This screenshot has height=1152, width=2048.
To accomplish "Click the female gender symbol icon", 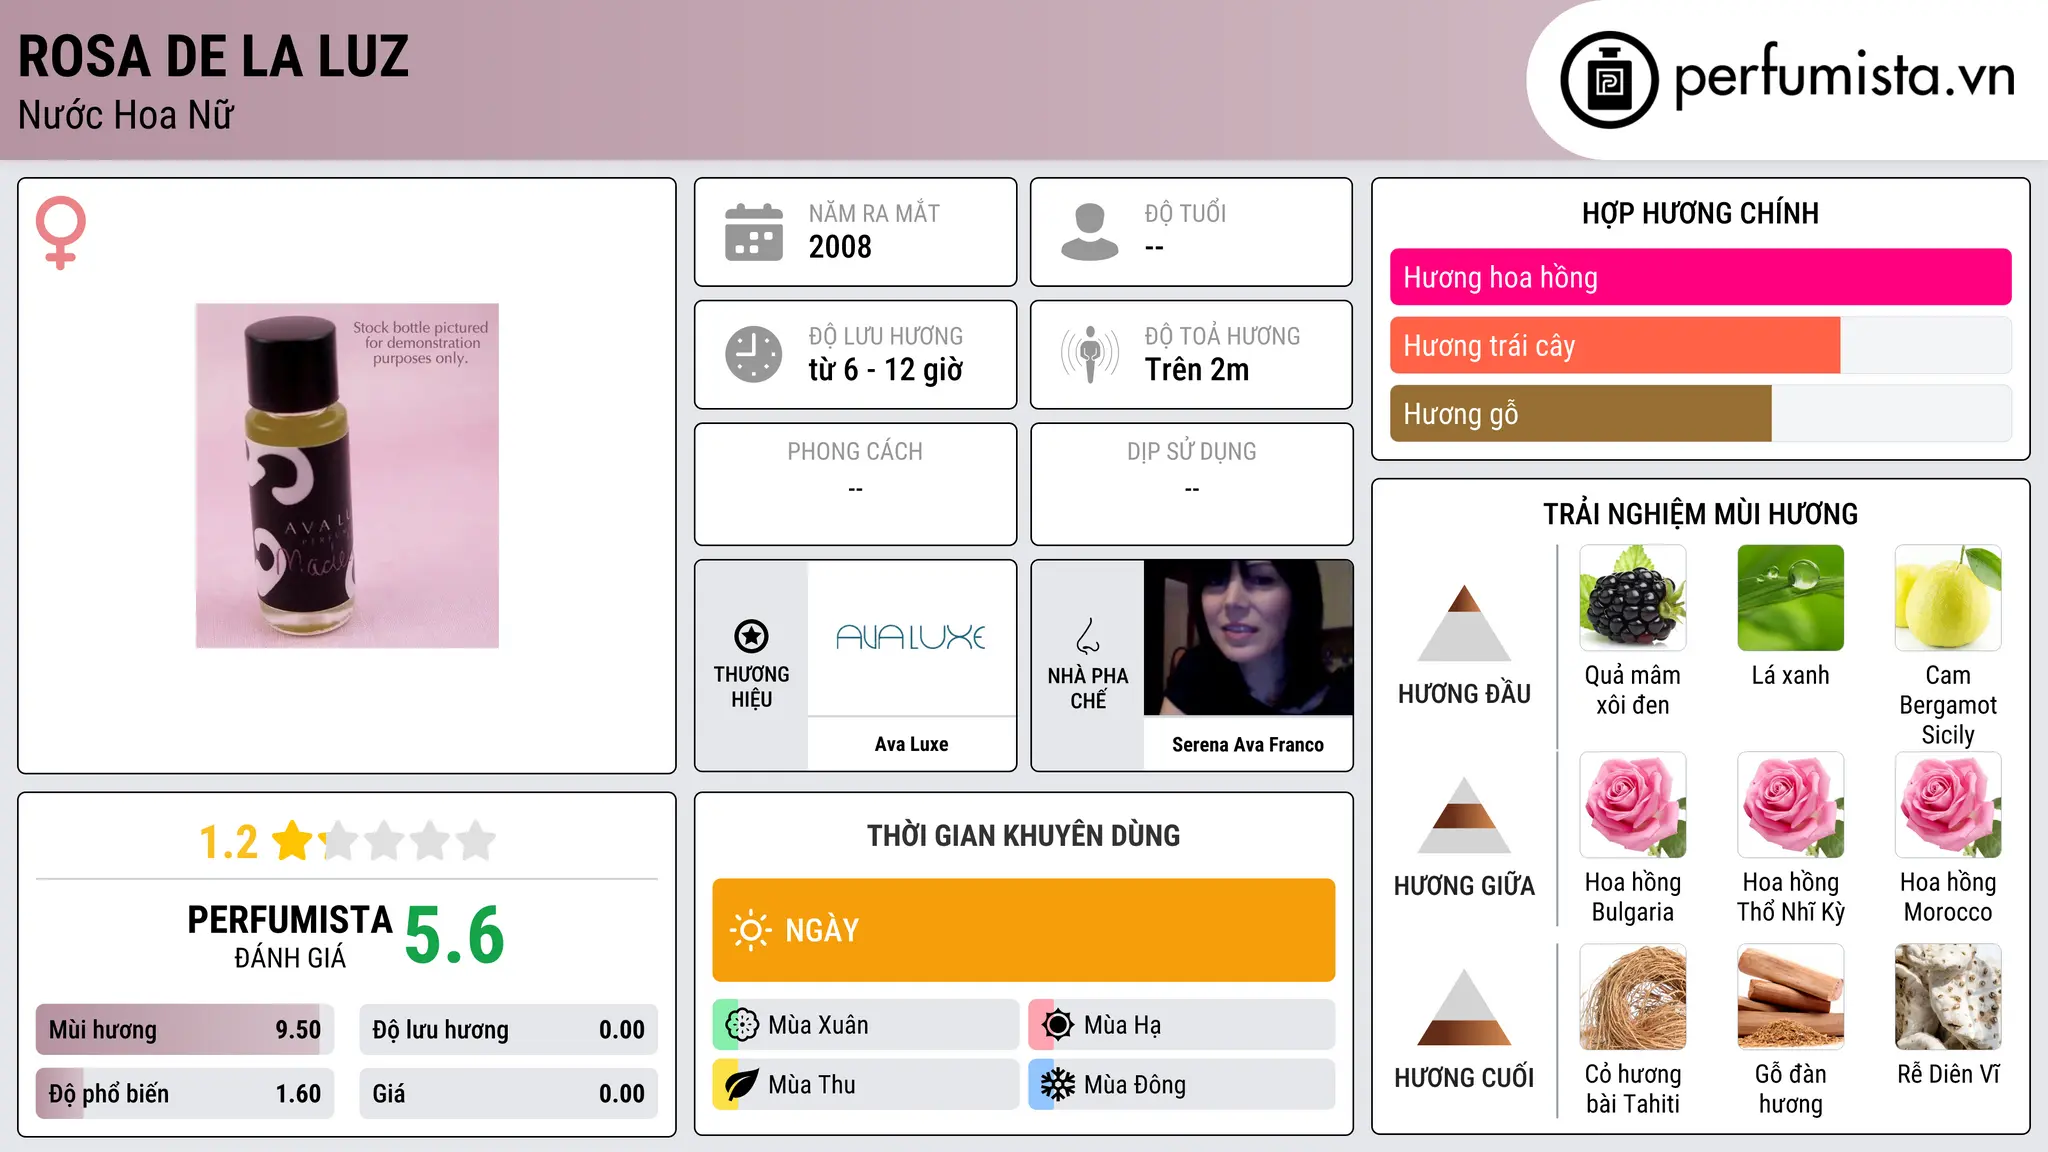I will [61, 232].
